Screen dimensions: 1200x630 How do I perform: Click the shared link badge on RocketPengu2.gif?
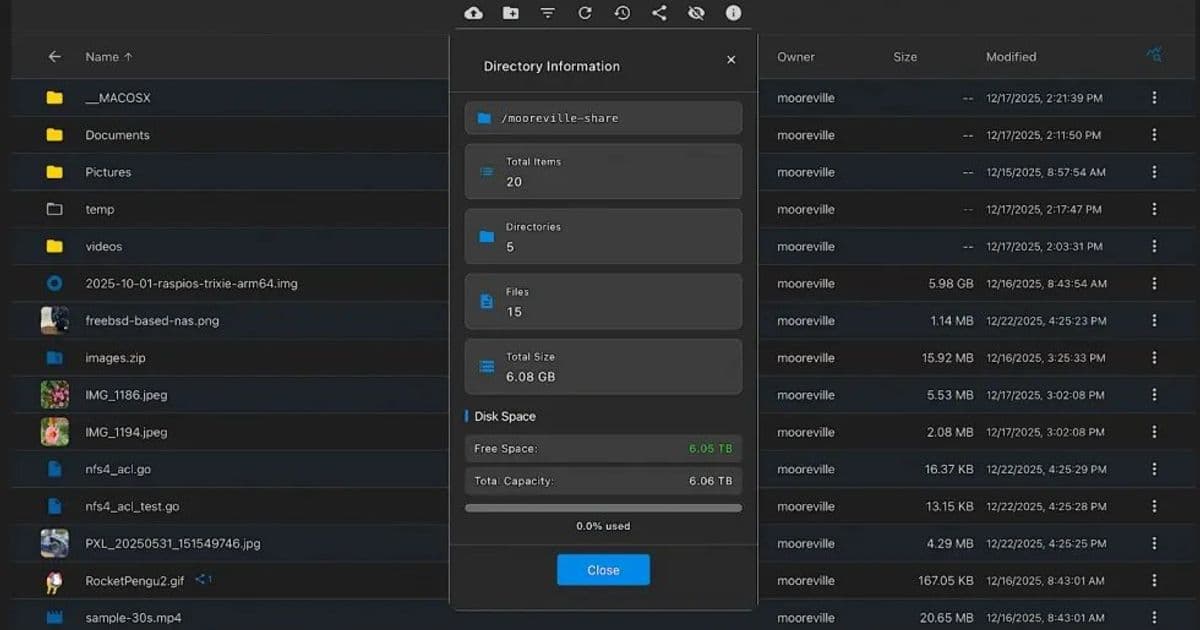pyautogui.click(x=203, y=578)
